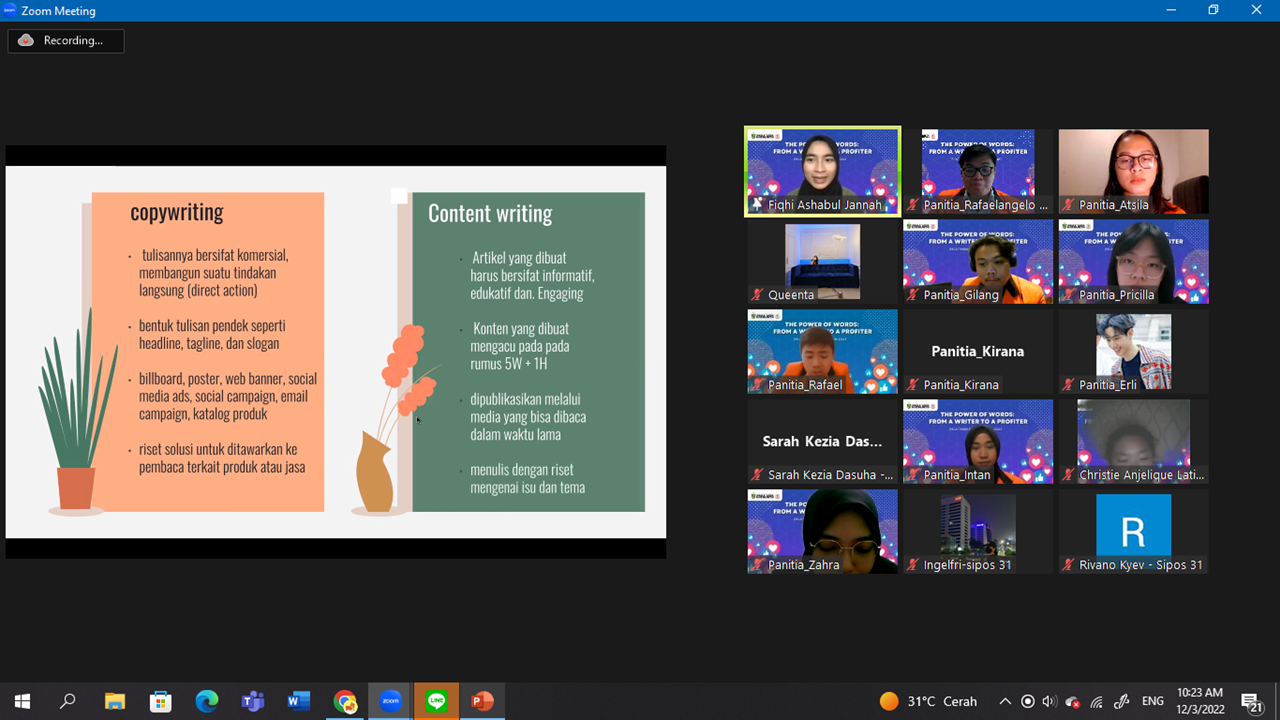1280x720 pixels.
Task: Open the volume control in system tray
Action: pos(1049,701)
